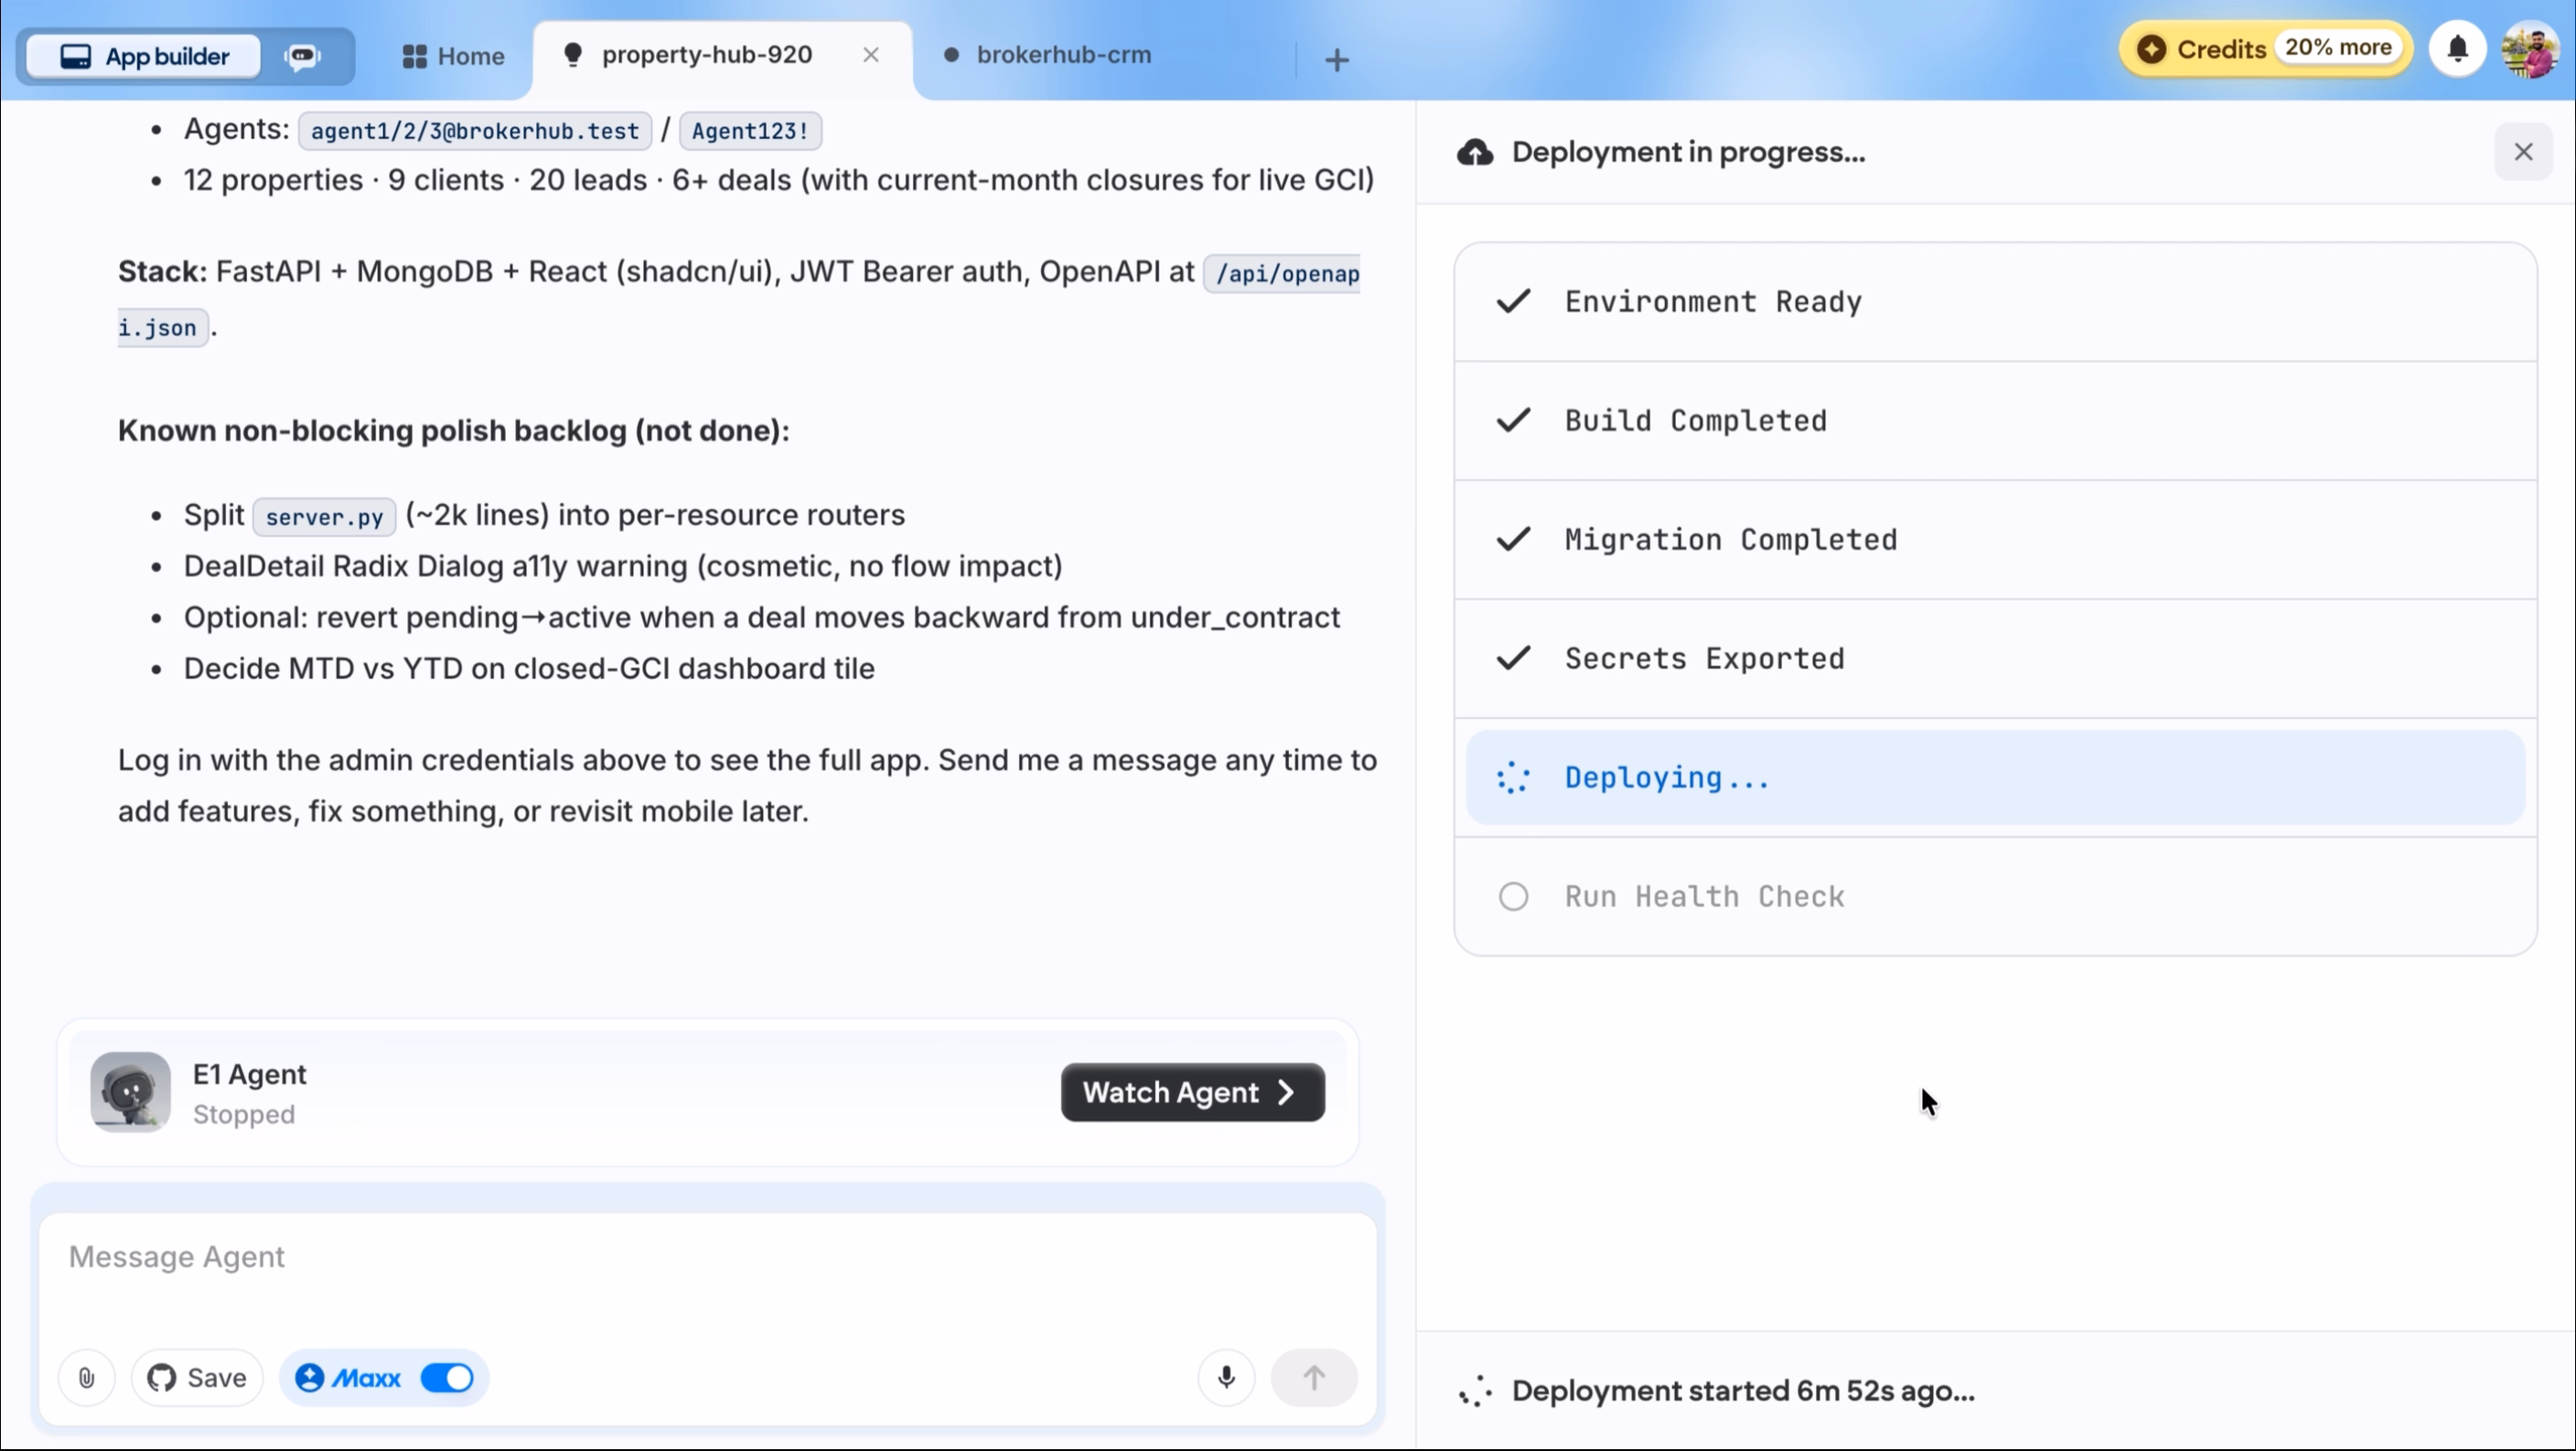Click the Environment Ready checkmark icon
Viewport: 2576px width, 1451px height.
point(1513,301)
